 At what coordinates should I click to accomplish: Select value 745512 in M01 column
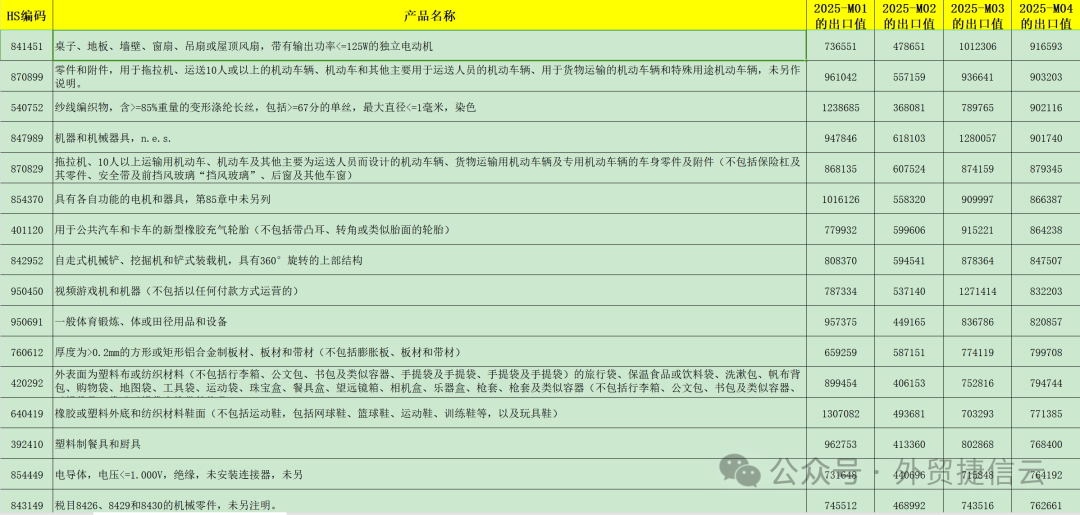click(x=840, y=503)
